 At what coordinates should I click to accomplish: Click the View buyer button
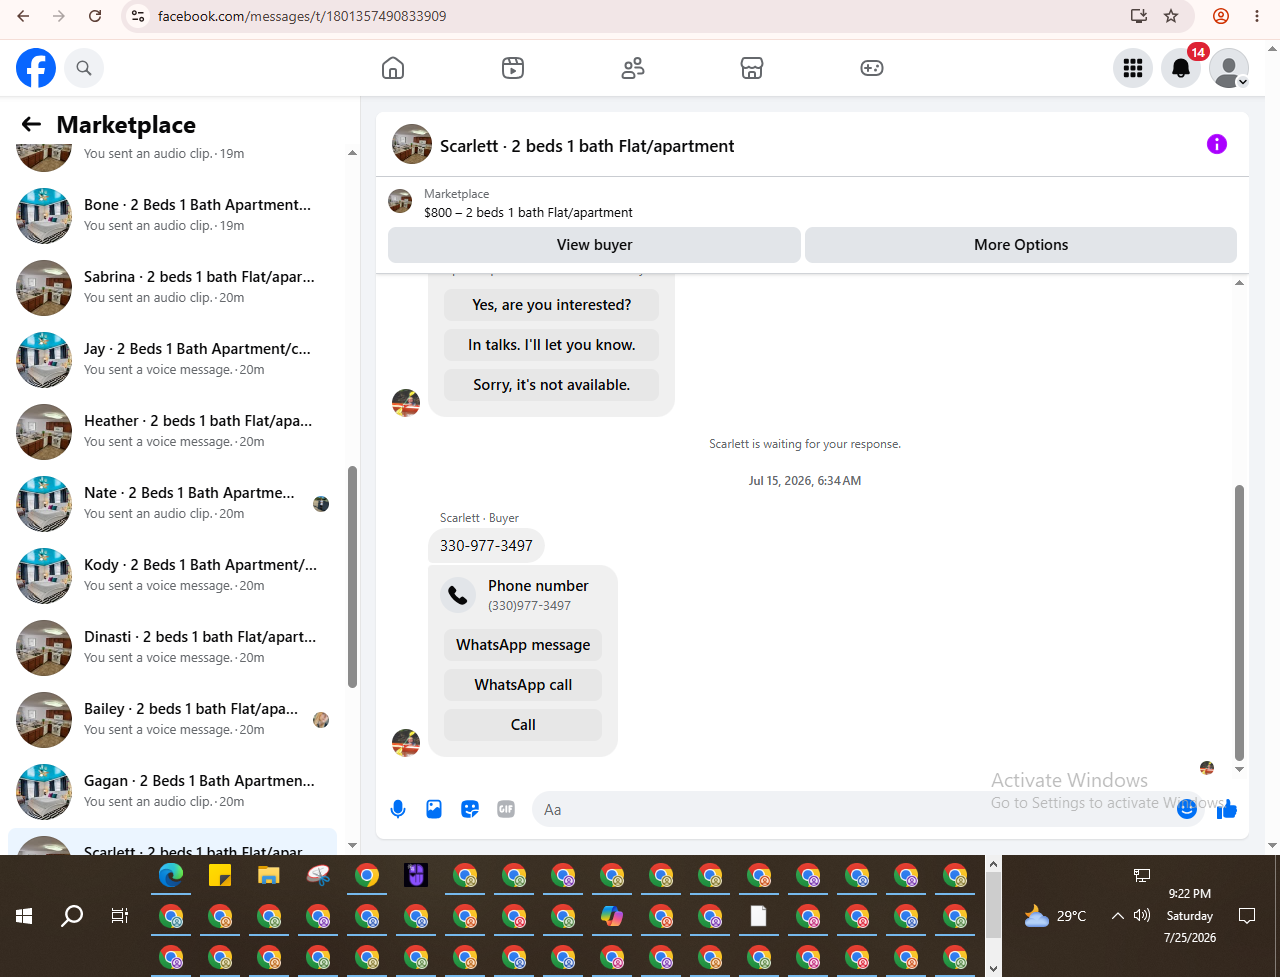click(x=594, y=245)
